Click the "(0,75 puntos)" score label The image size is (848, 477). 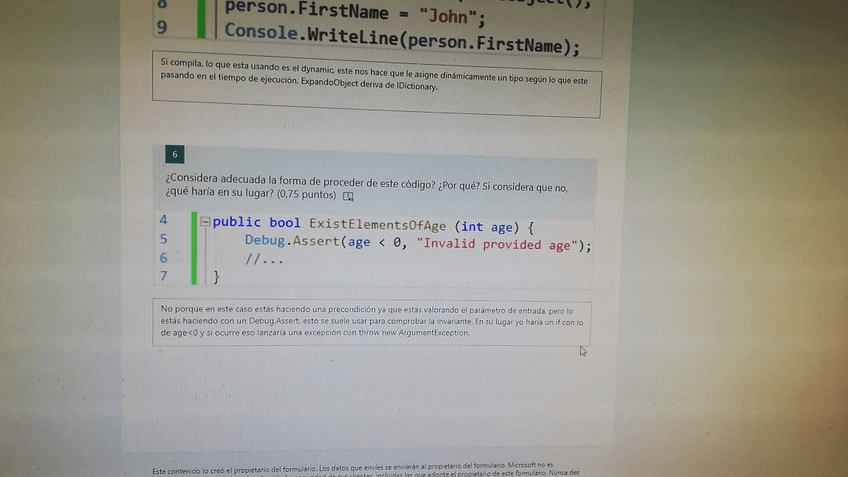306,195
